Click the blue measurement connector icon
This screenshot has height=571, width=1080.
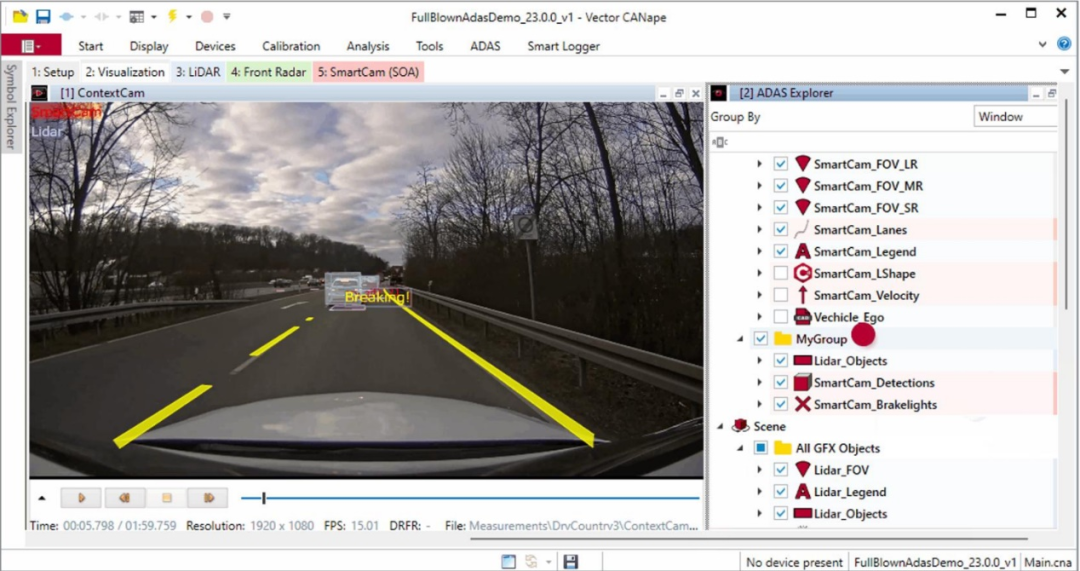66,16
